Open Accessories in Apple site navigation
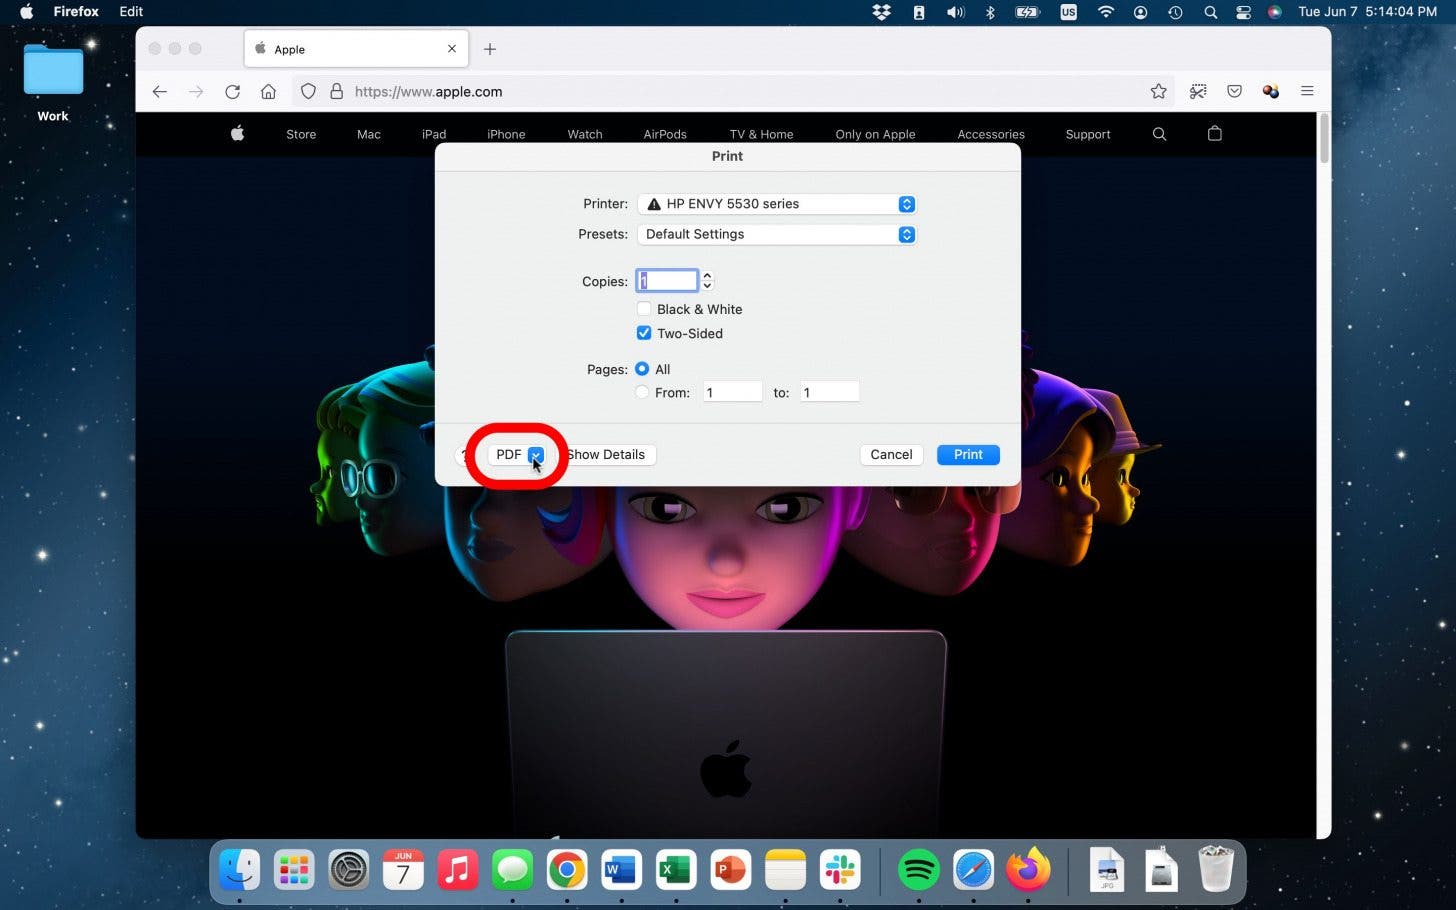 [991, 134]
